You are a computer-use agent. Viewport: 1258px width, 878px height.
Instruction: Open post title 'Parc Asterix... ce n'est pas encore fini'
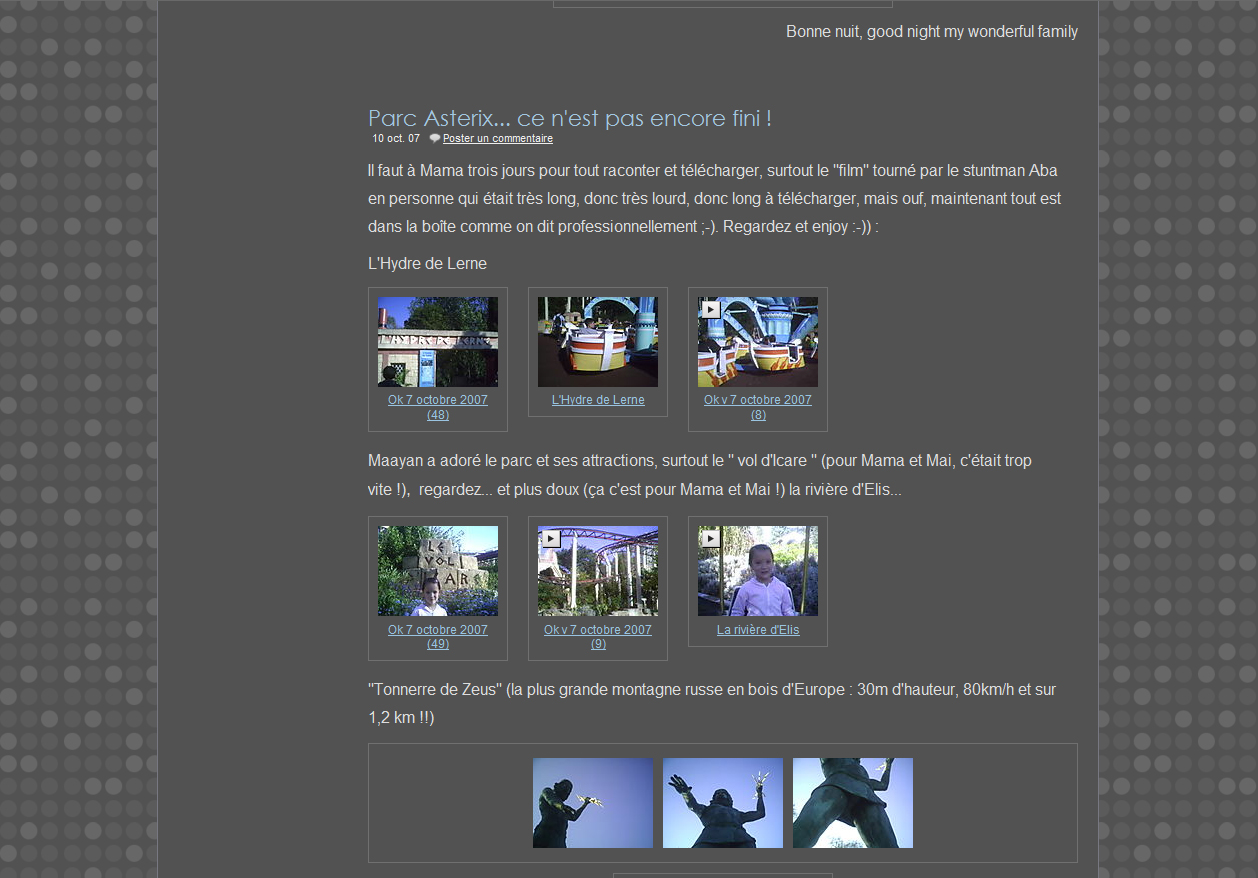(569, 118)
